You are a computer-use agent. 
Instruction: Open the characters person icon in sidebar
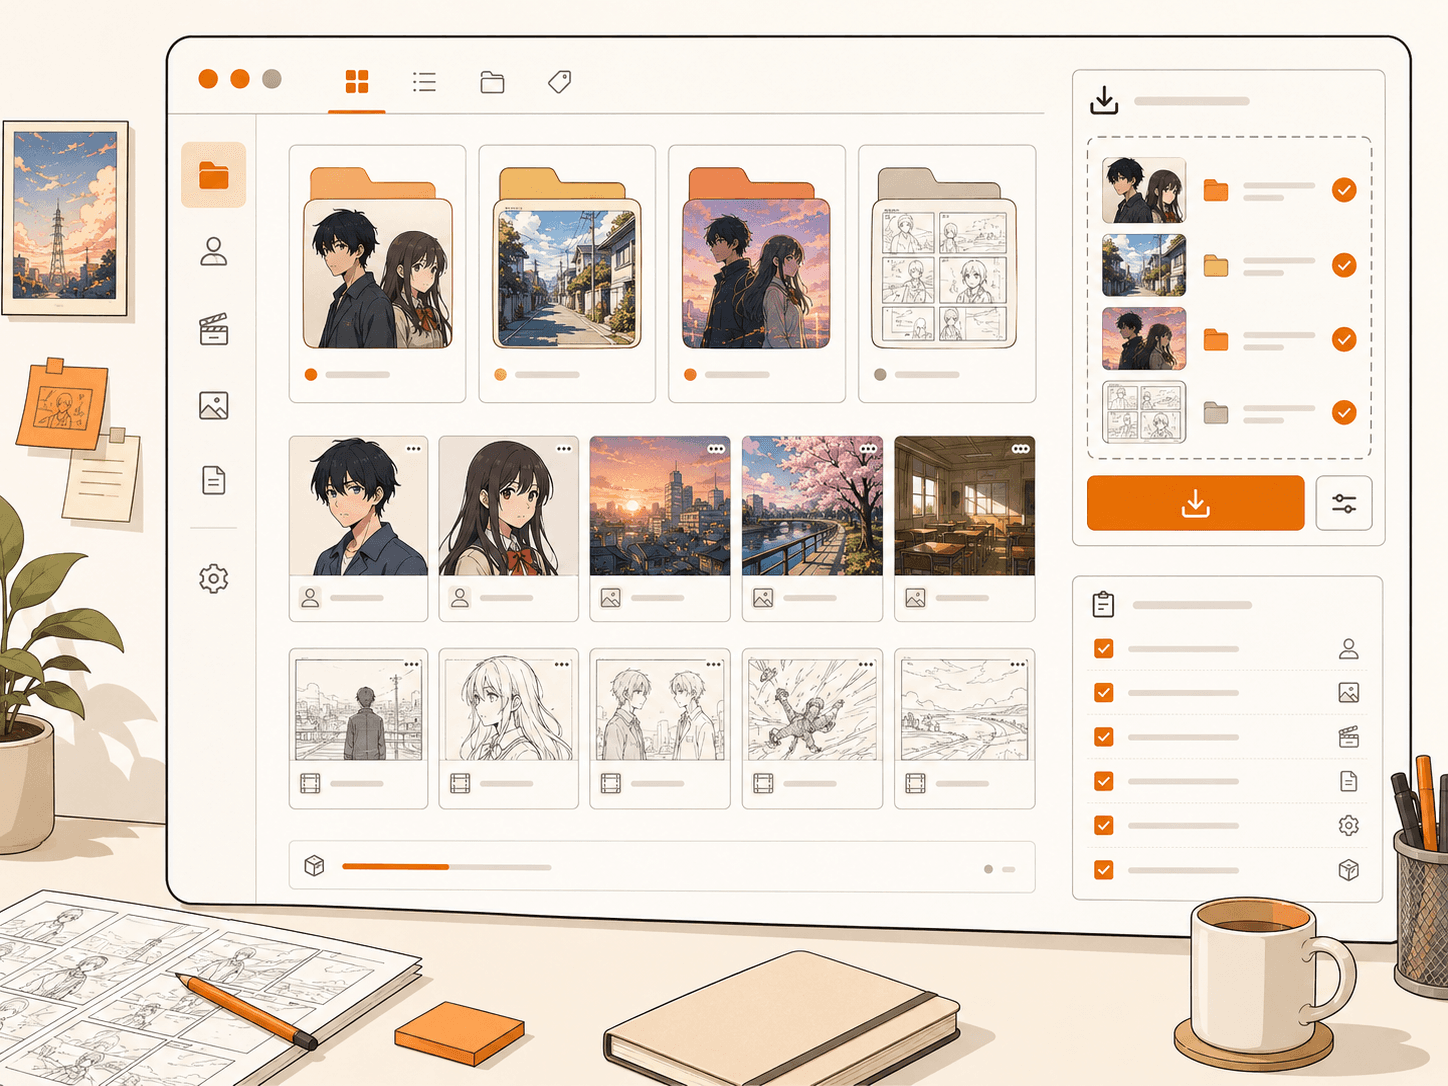[x=214, y=251]
